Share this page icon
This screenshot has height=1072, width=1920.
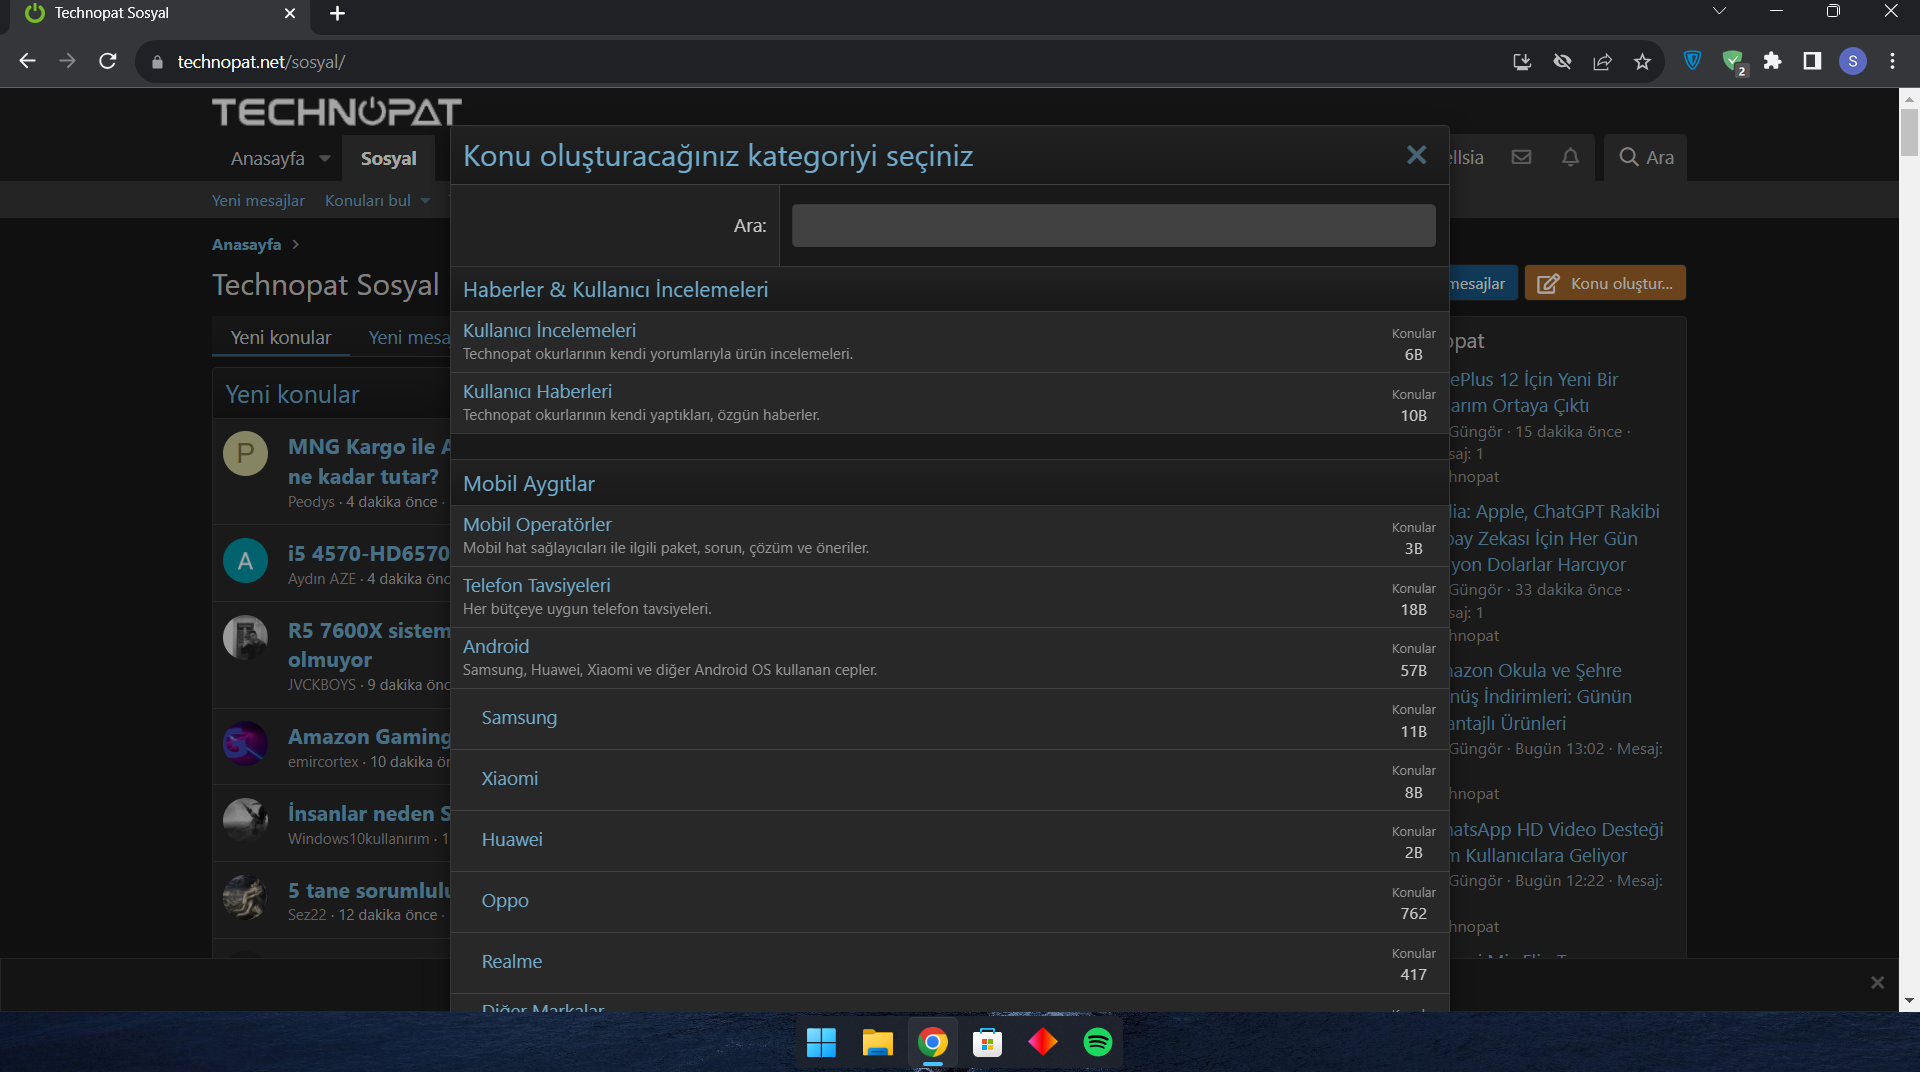click(1602, 61)
